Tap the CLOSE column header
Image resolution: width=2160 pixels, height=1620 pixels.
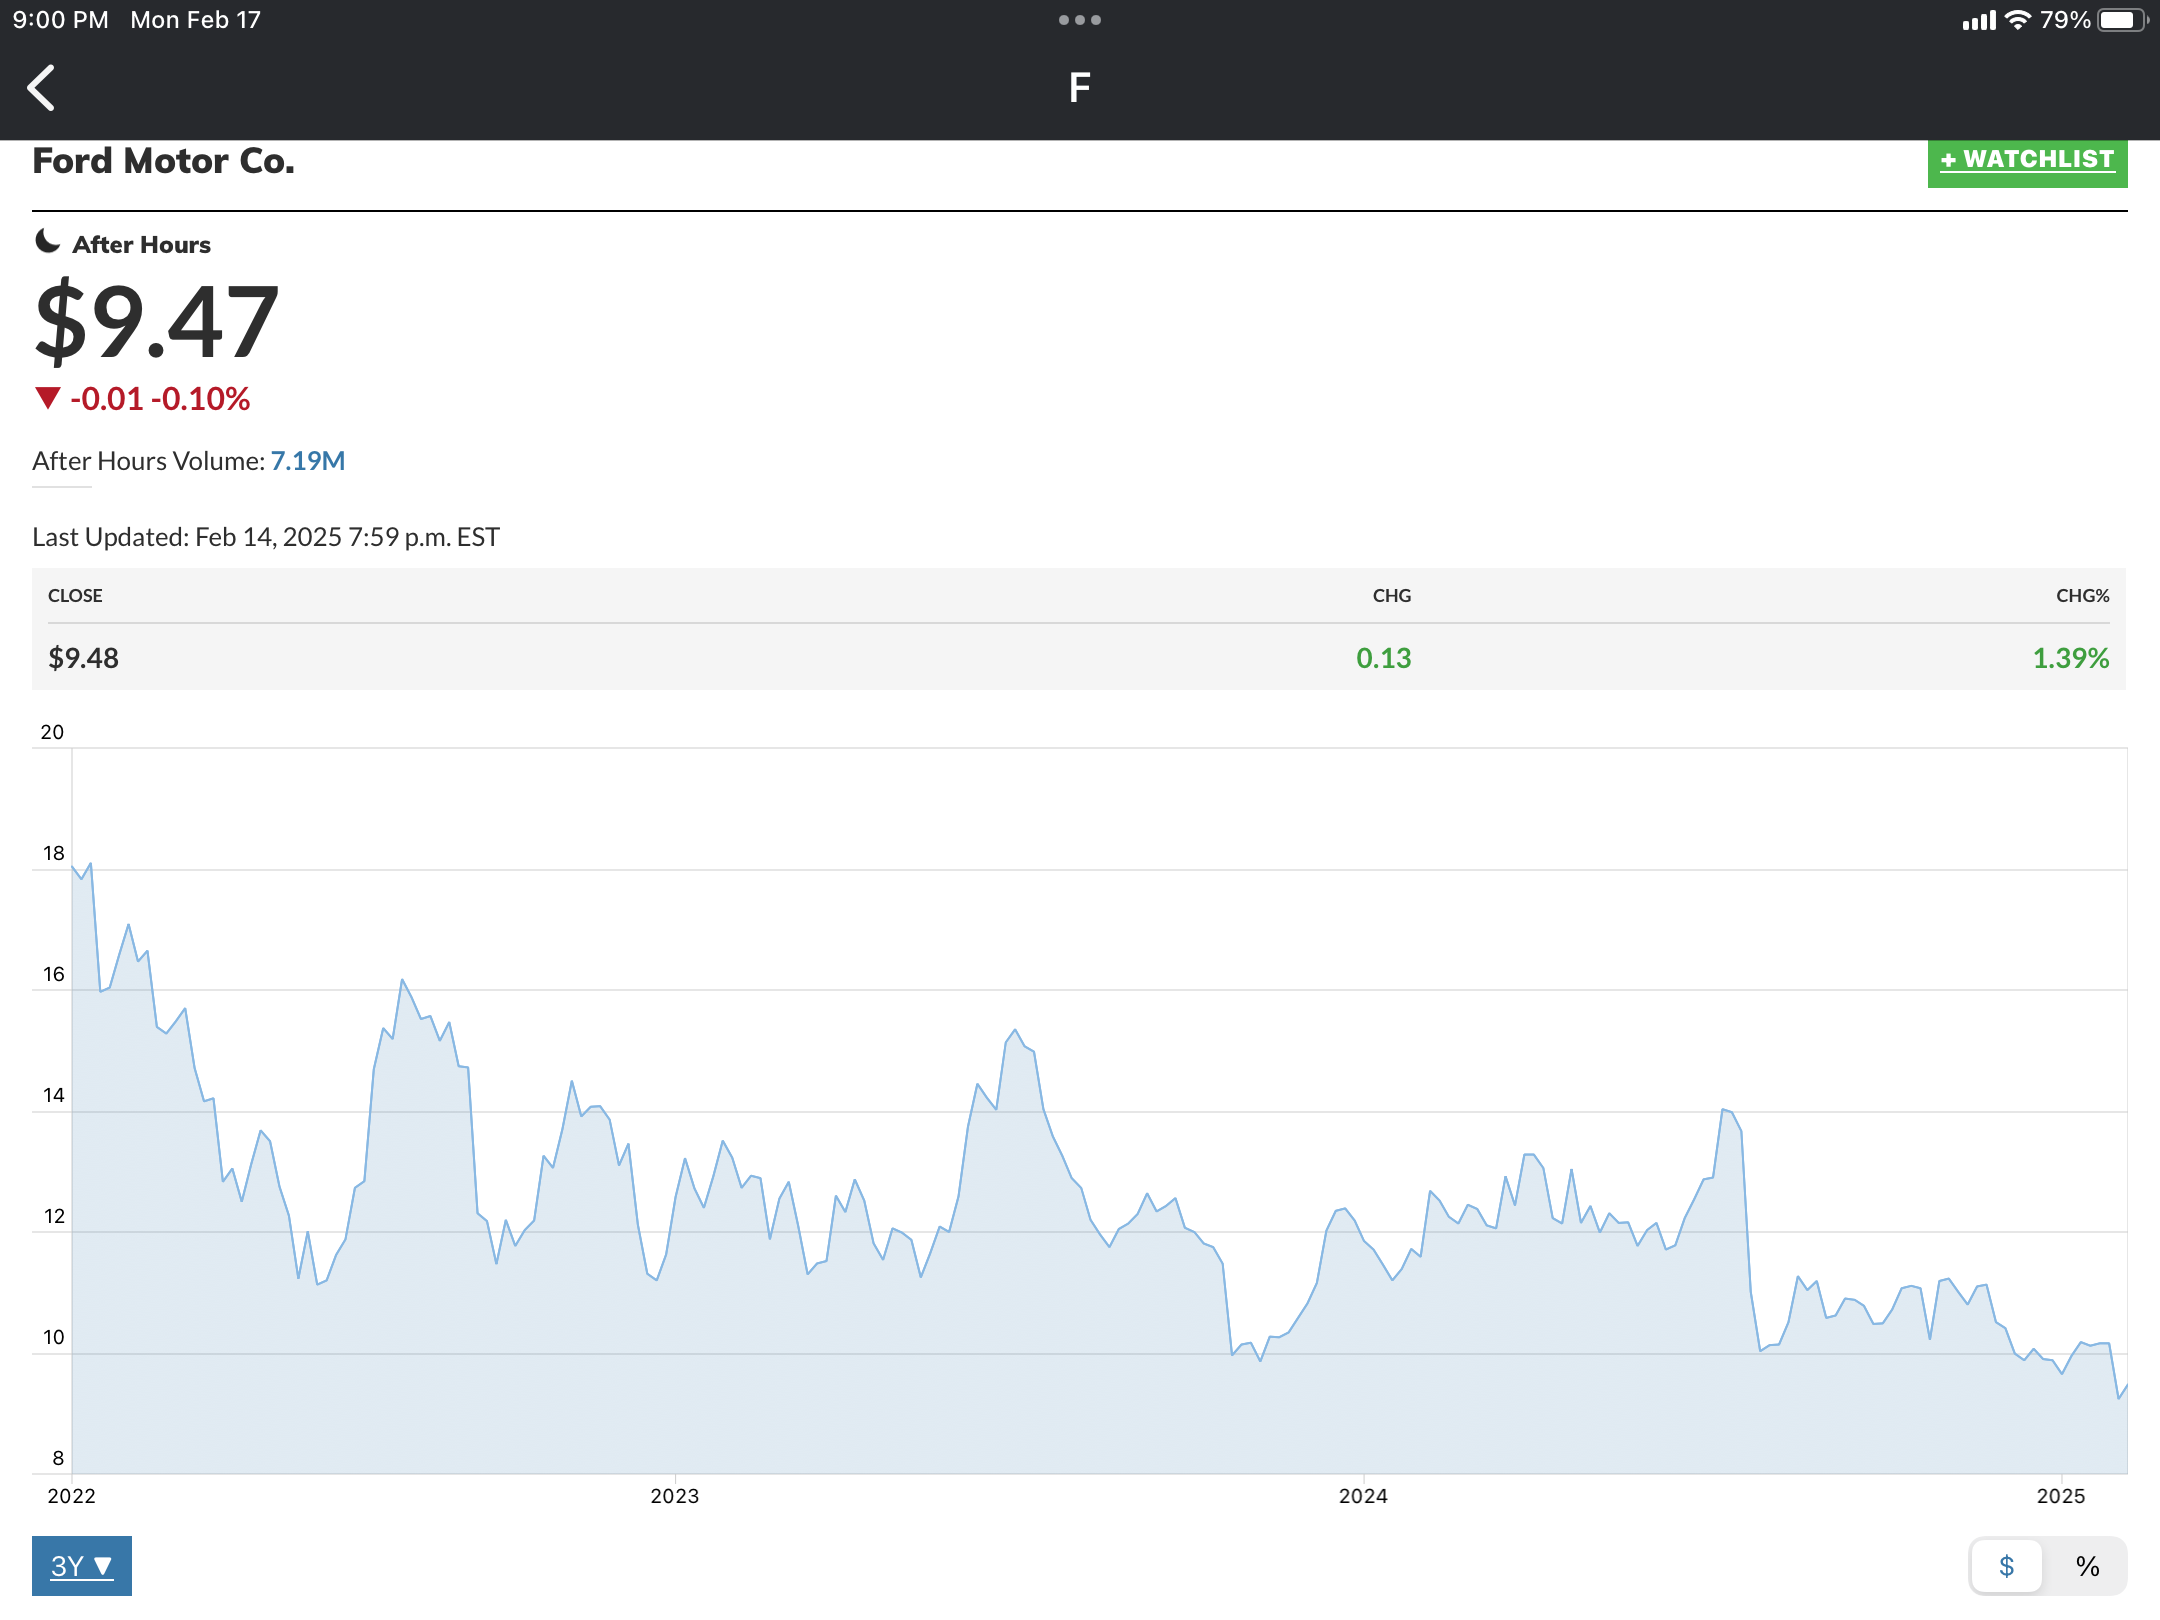click(76, 596)
